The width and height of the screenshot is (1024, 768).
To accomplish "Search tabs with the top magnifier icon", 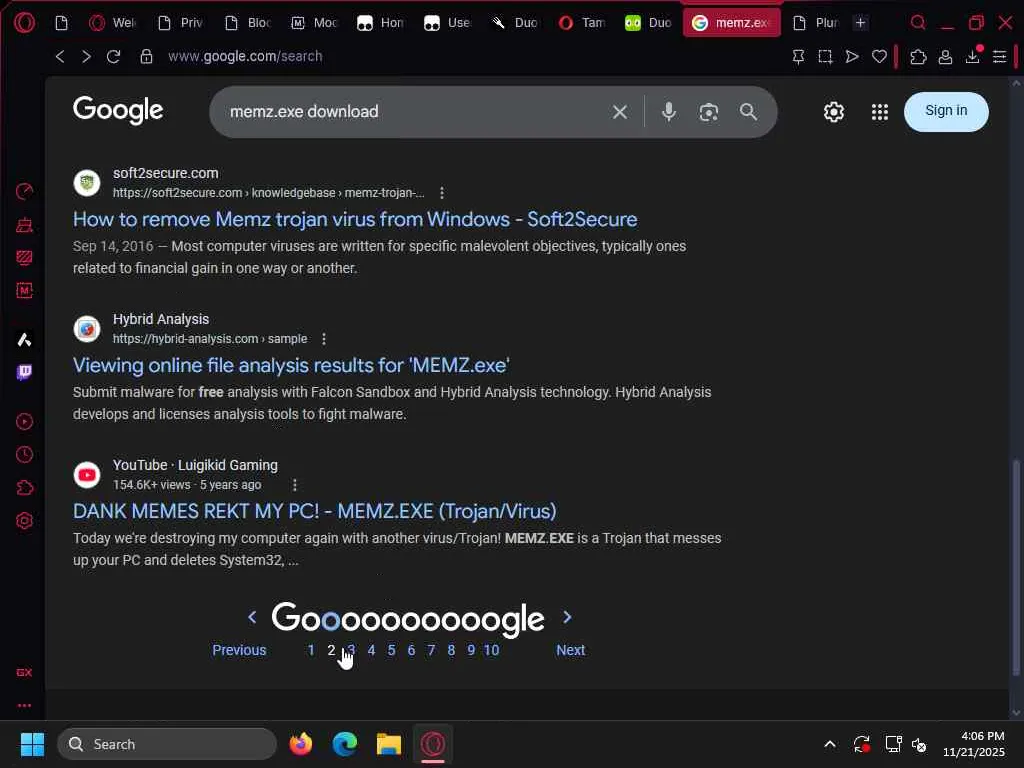I will pyautogui.click(x=918, y=23).
